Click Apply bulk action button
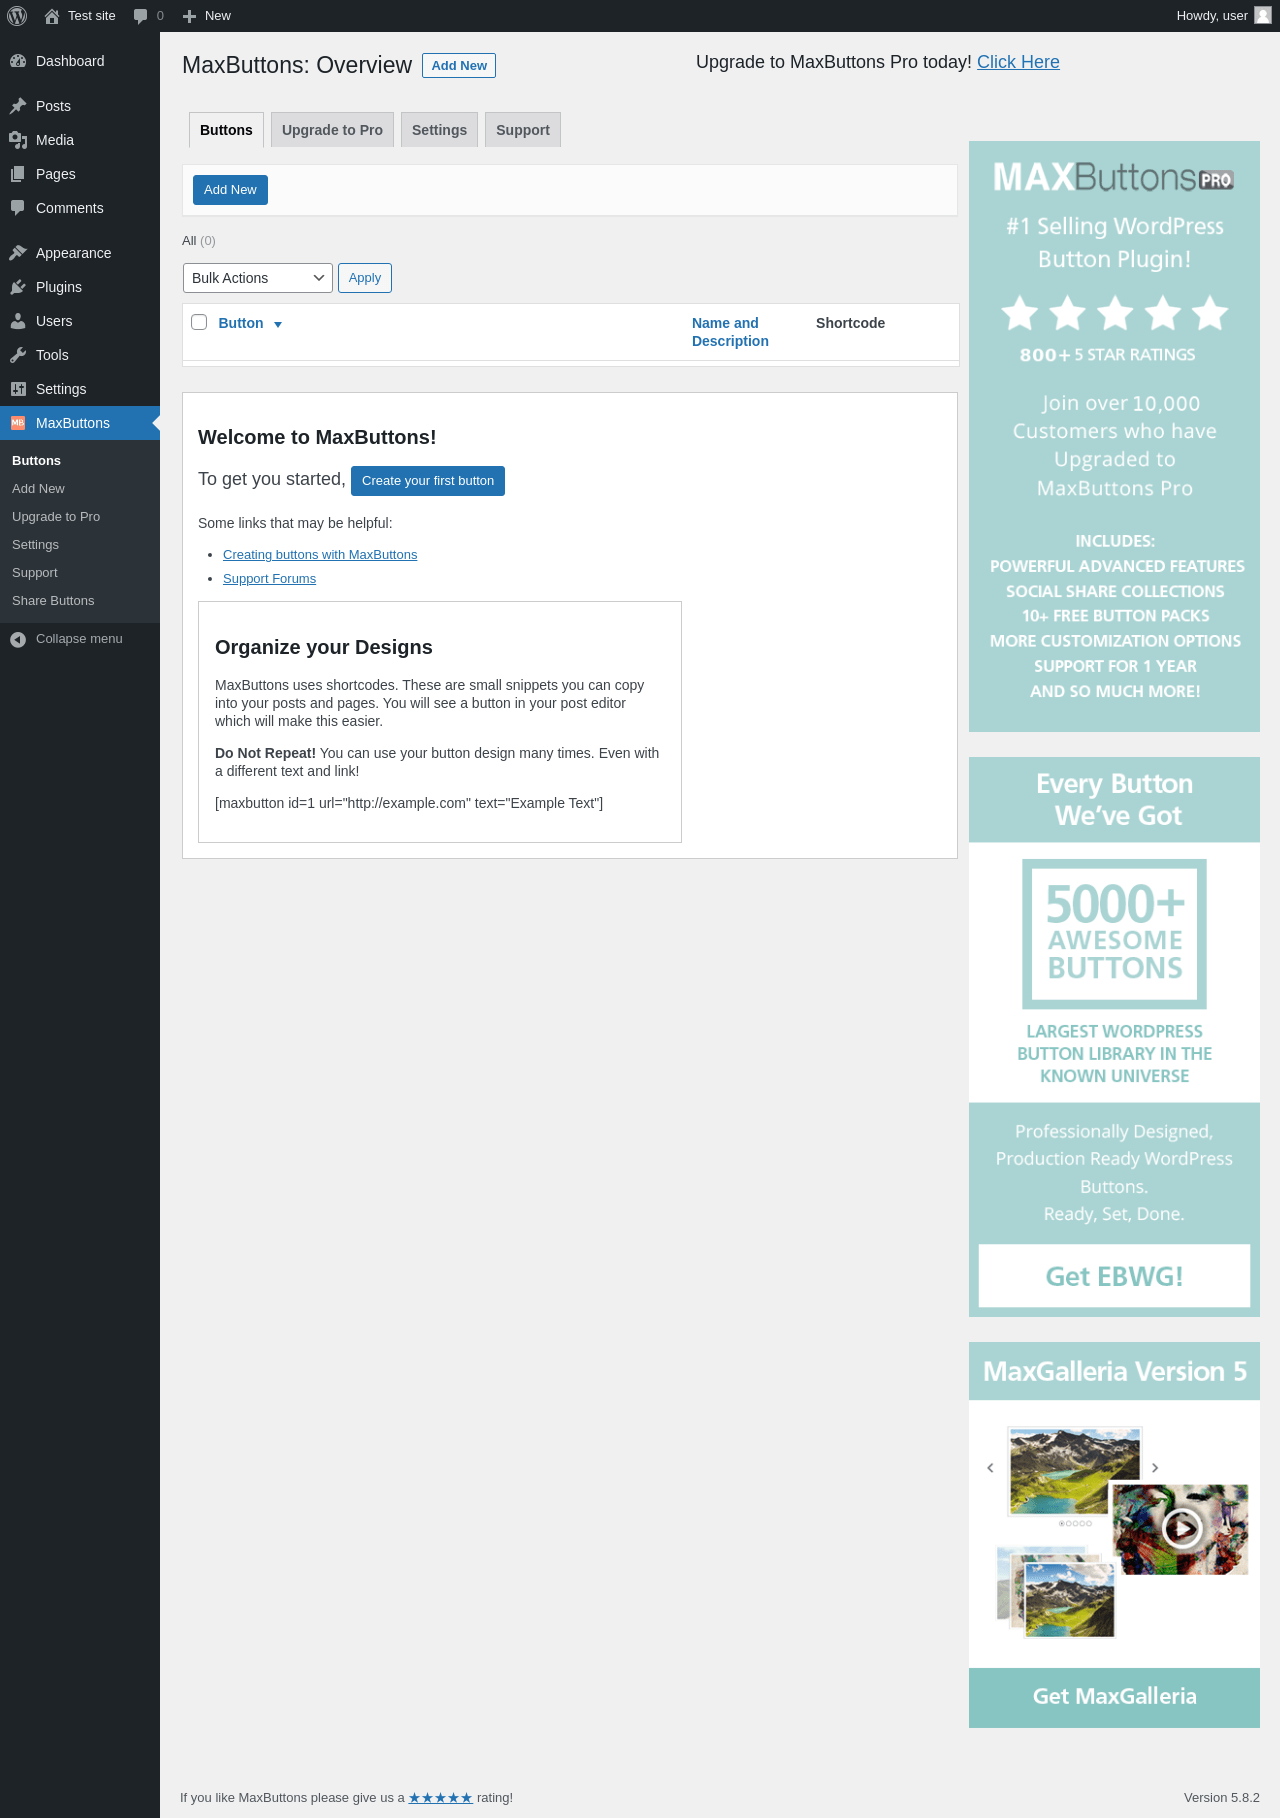This screenshot has height=1818, width=1280. (x=365, y=278)
